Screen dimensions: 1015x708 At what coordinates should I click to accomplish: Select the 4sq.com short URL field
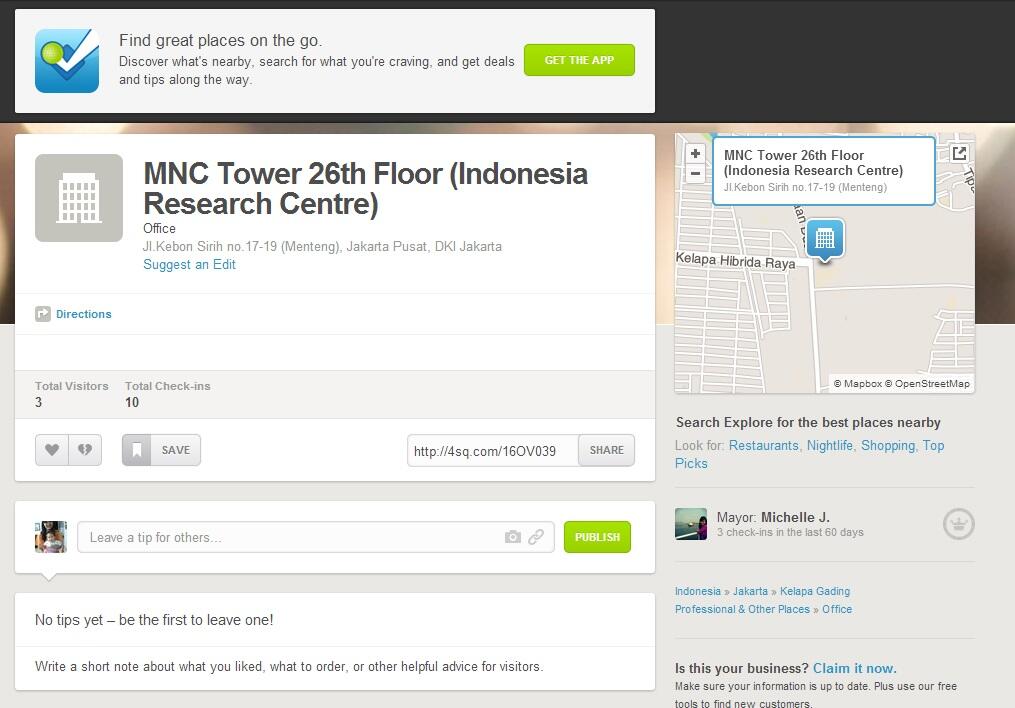pyautogui.click(x=493, y=450)
